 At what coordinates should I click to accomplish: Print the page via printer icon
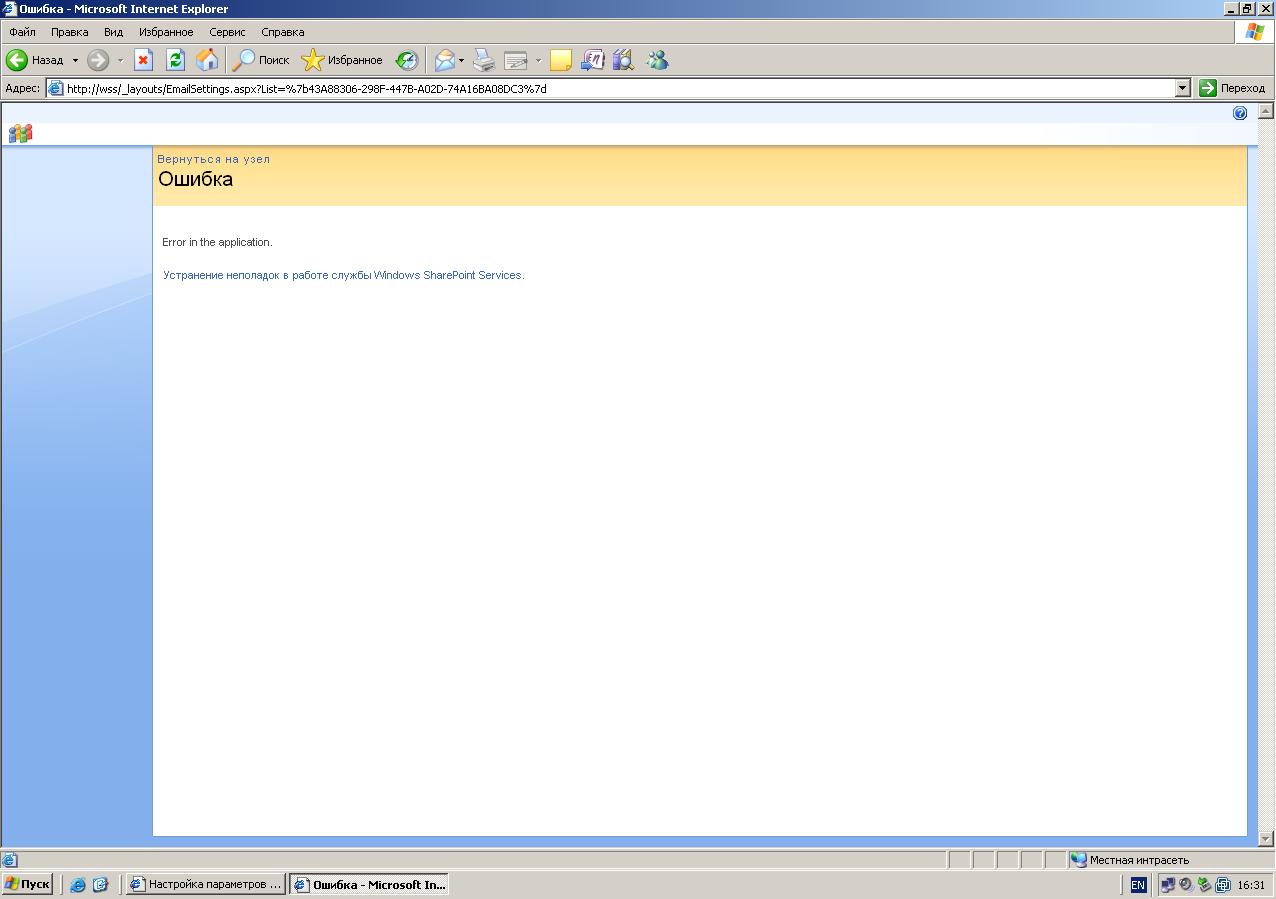click(484, 60)
